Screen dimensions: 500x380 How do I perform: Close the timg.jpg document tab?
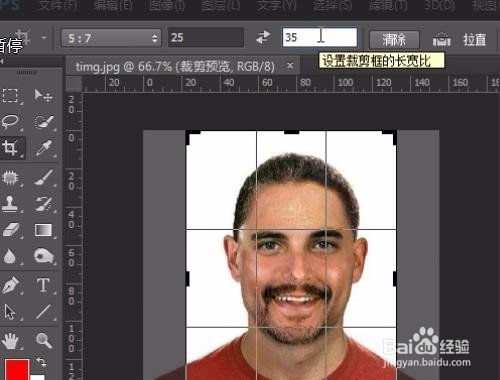tap(290, 66)
